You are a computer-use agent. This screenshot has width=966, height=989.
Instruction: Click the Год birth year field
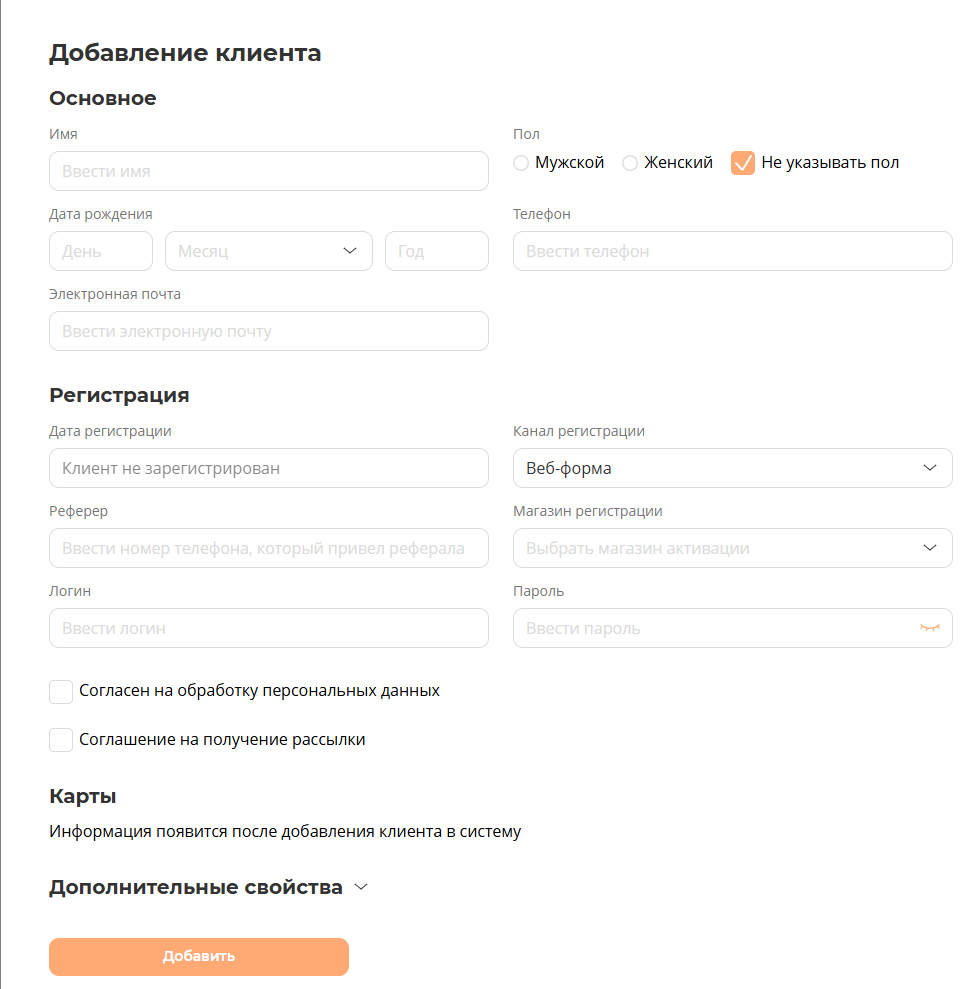(436, 251)
